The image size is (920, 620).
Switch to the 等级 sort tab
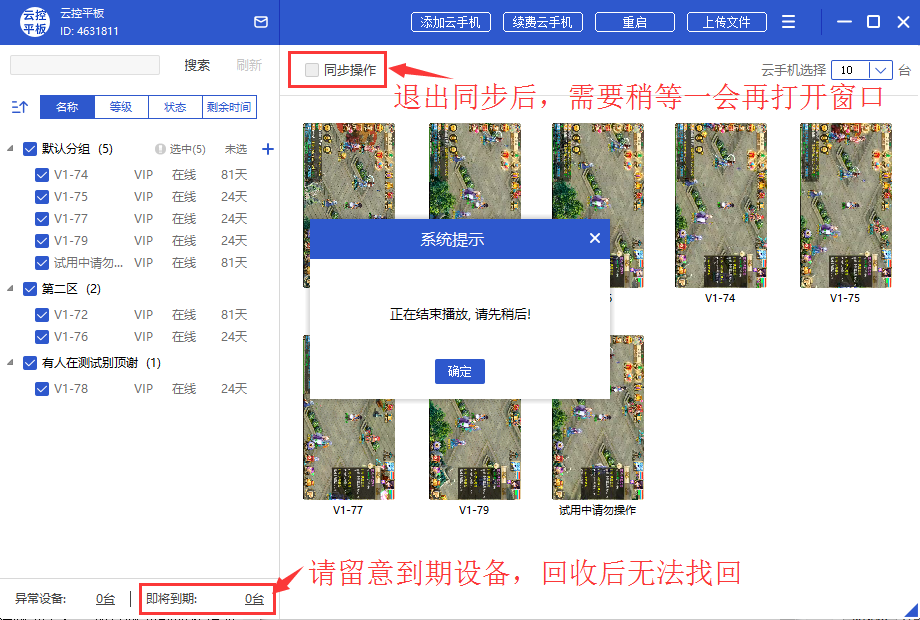tap(121, 107)
